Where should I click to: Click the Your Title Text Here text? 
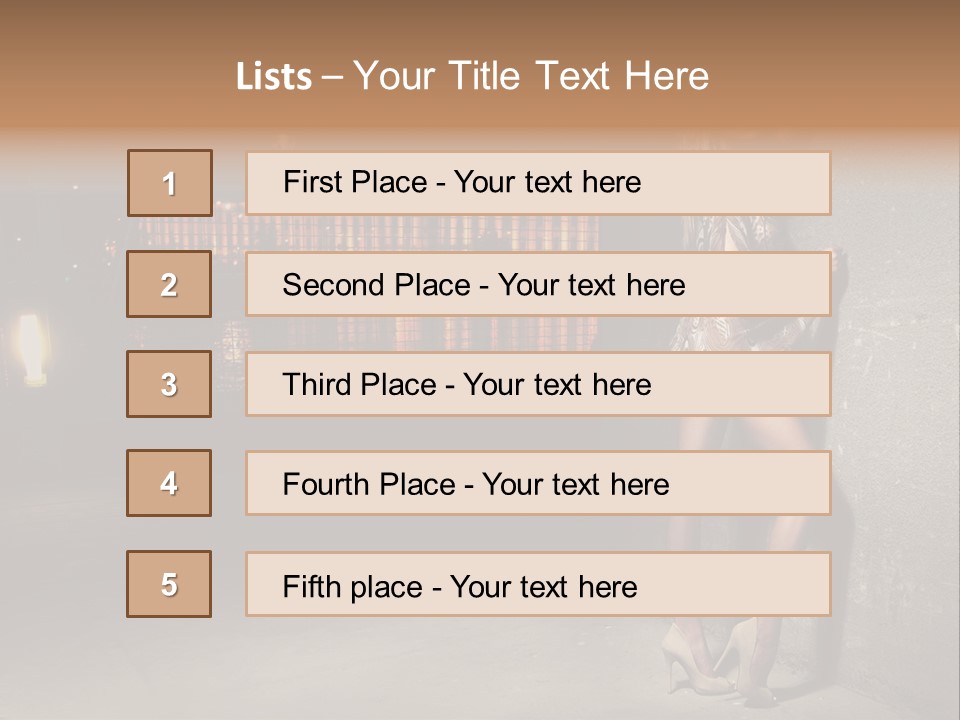tap(531, 77)
